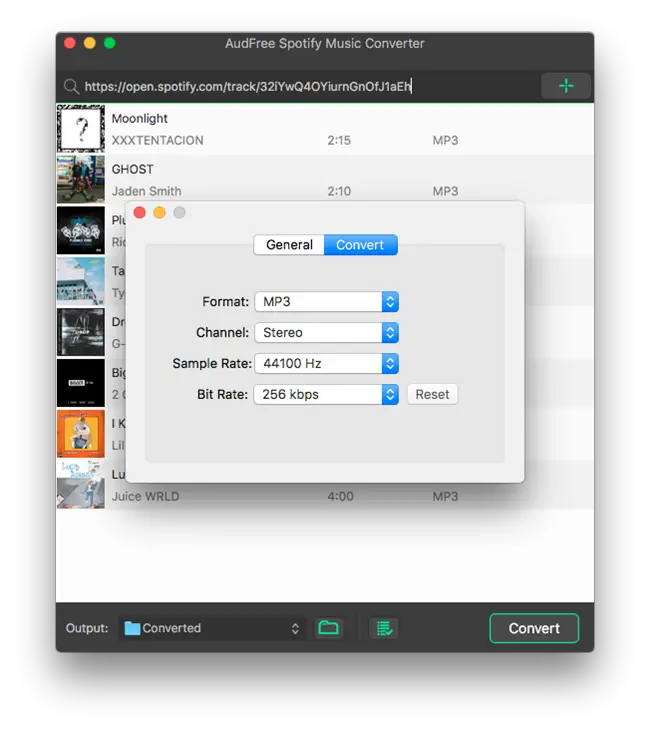Switch to the General tab
The width and height of the screenshot is (650, 732).
click(289, 245)
